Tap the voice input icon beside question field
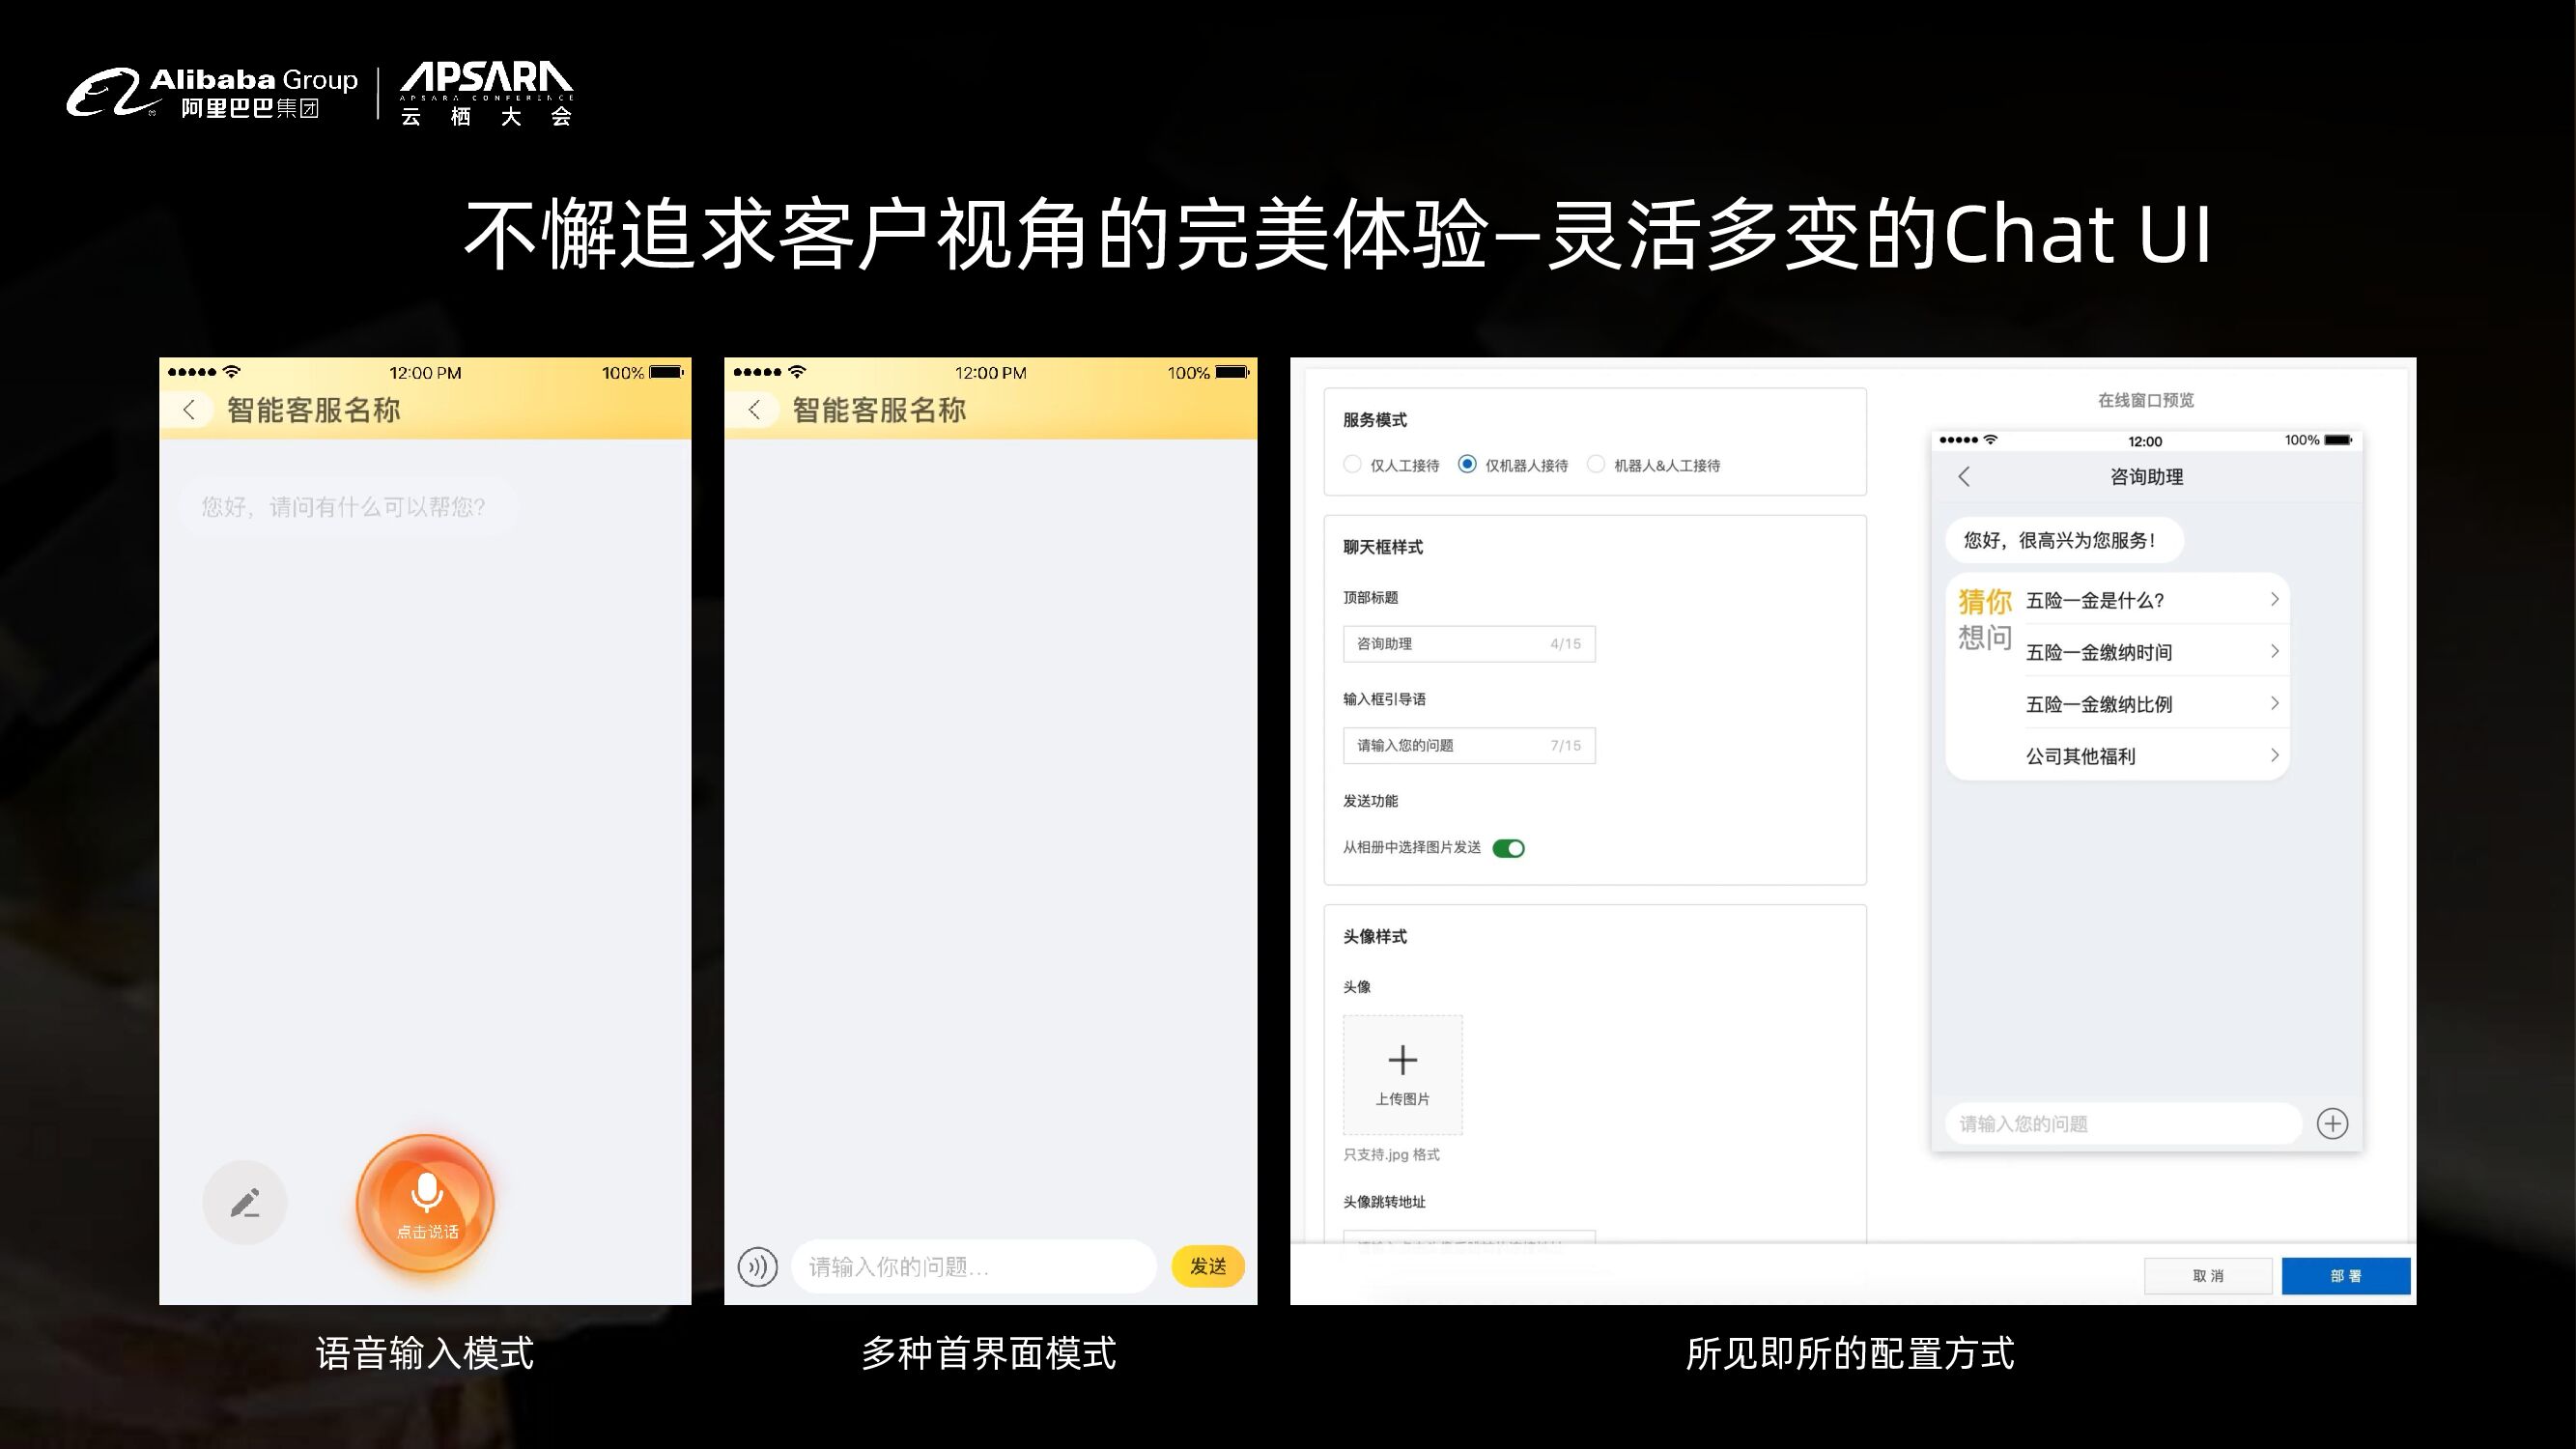 757,1267
